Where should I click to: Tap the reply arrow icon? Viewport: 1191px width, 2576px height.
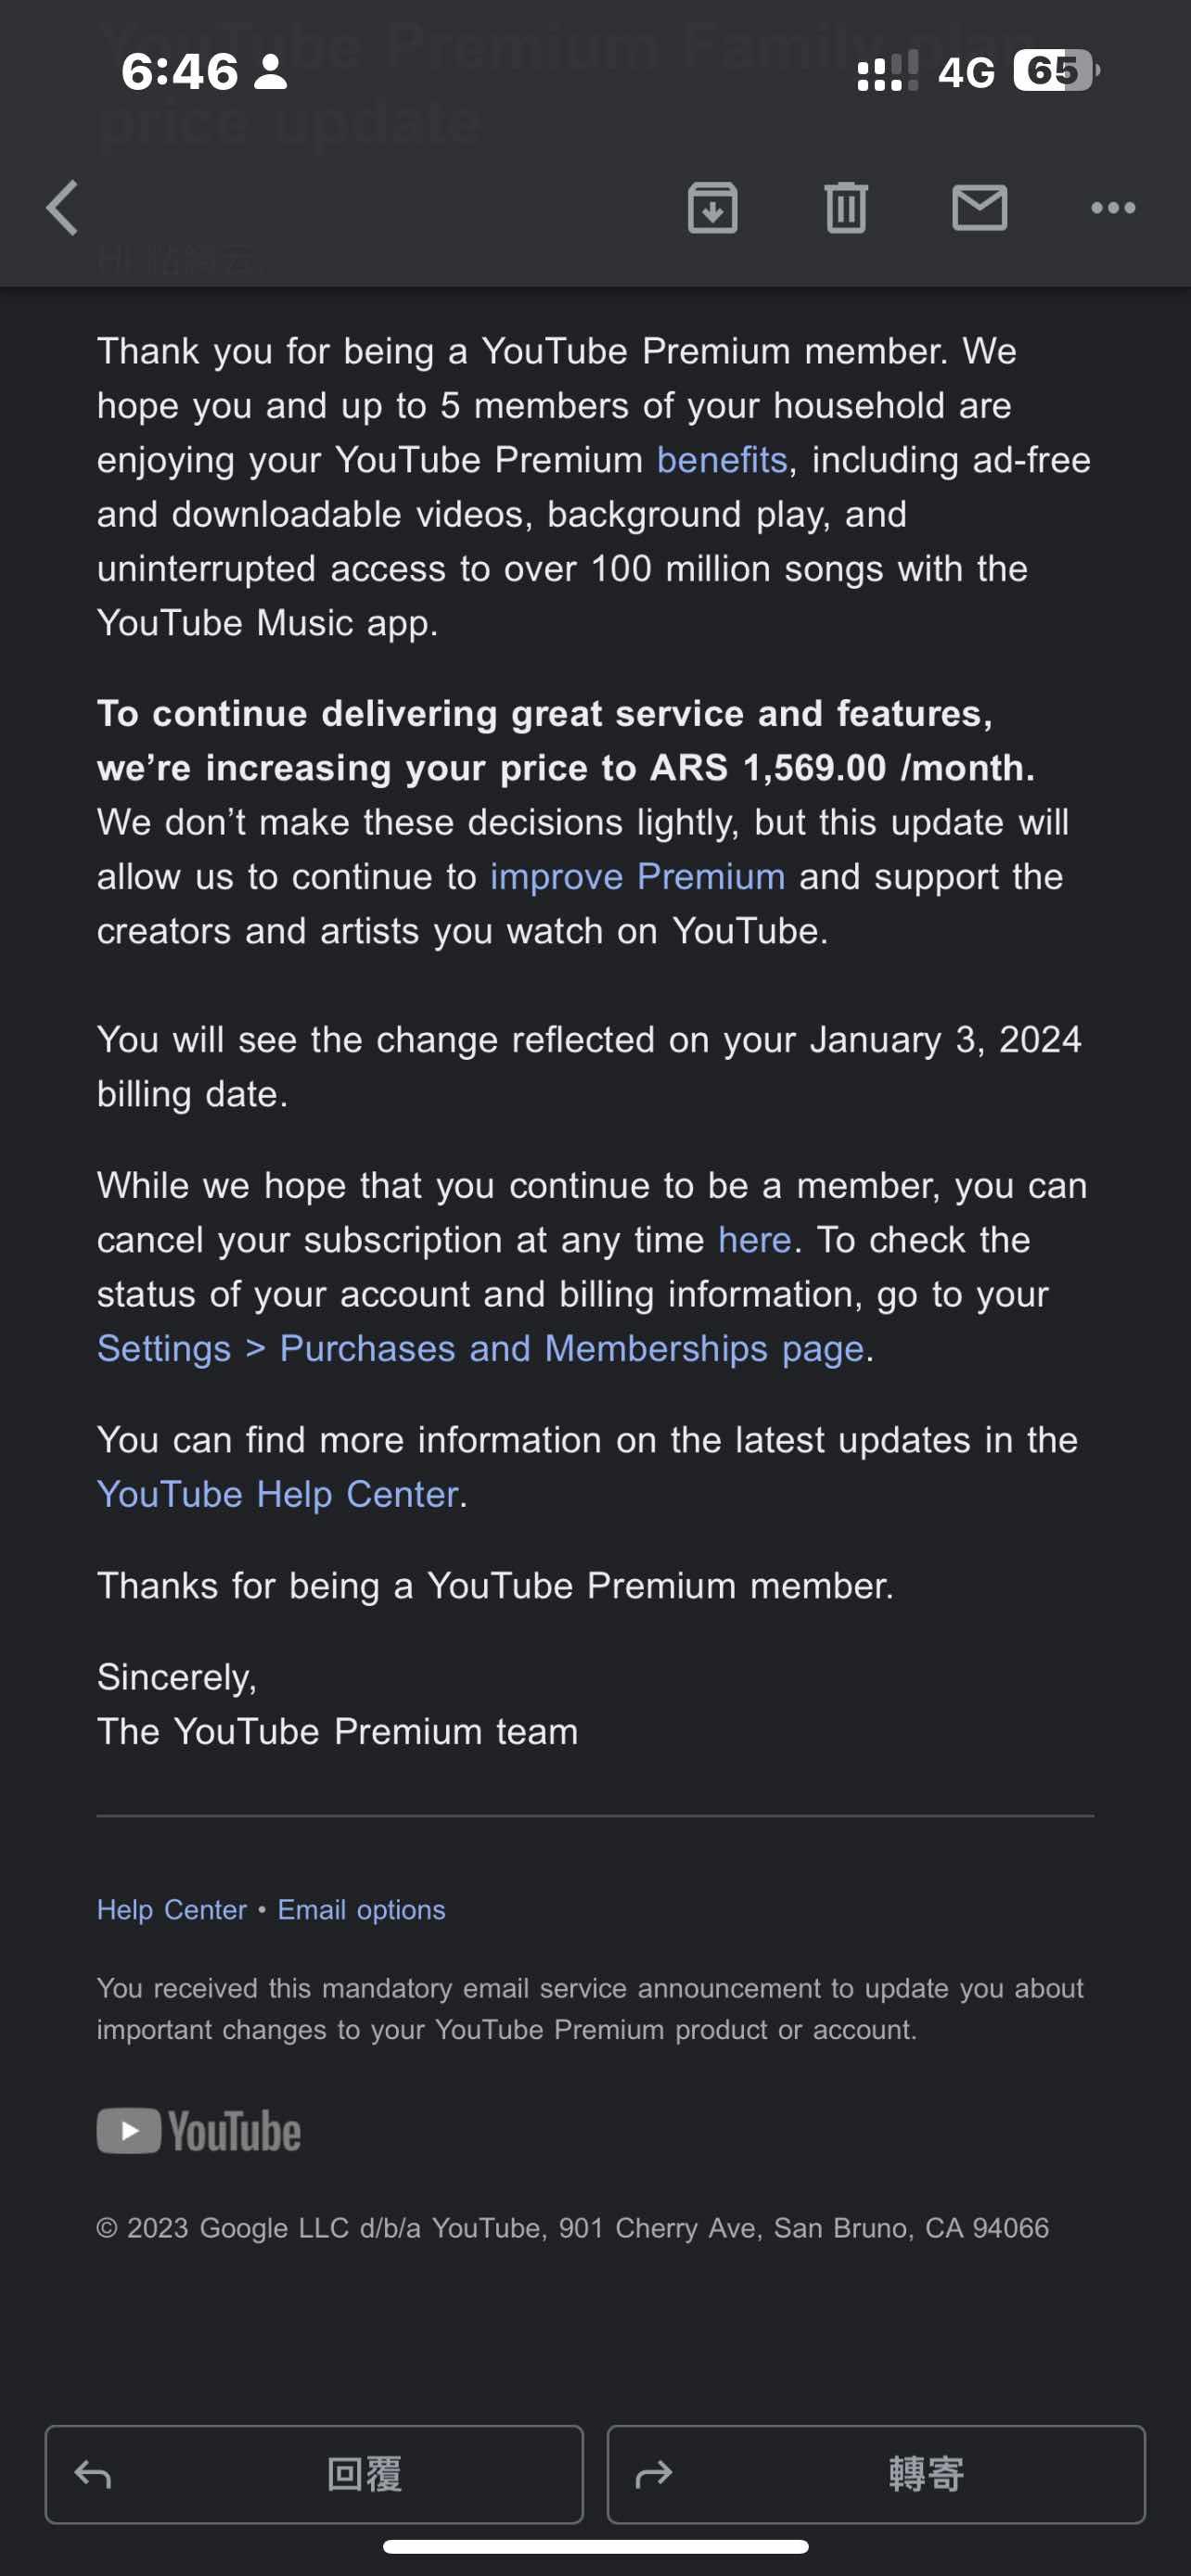click(x=93, y=2474)
